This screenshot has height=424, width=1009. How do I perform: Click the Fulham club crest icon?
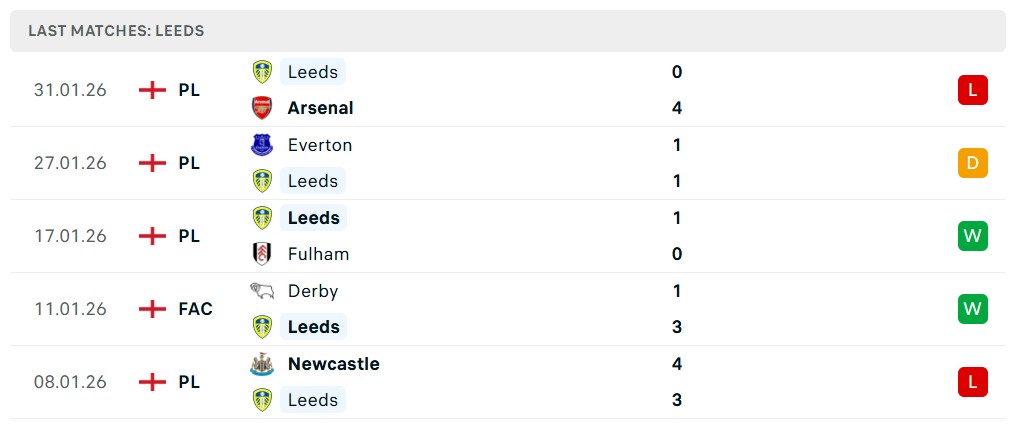[x=262, y=254]
